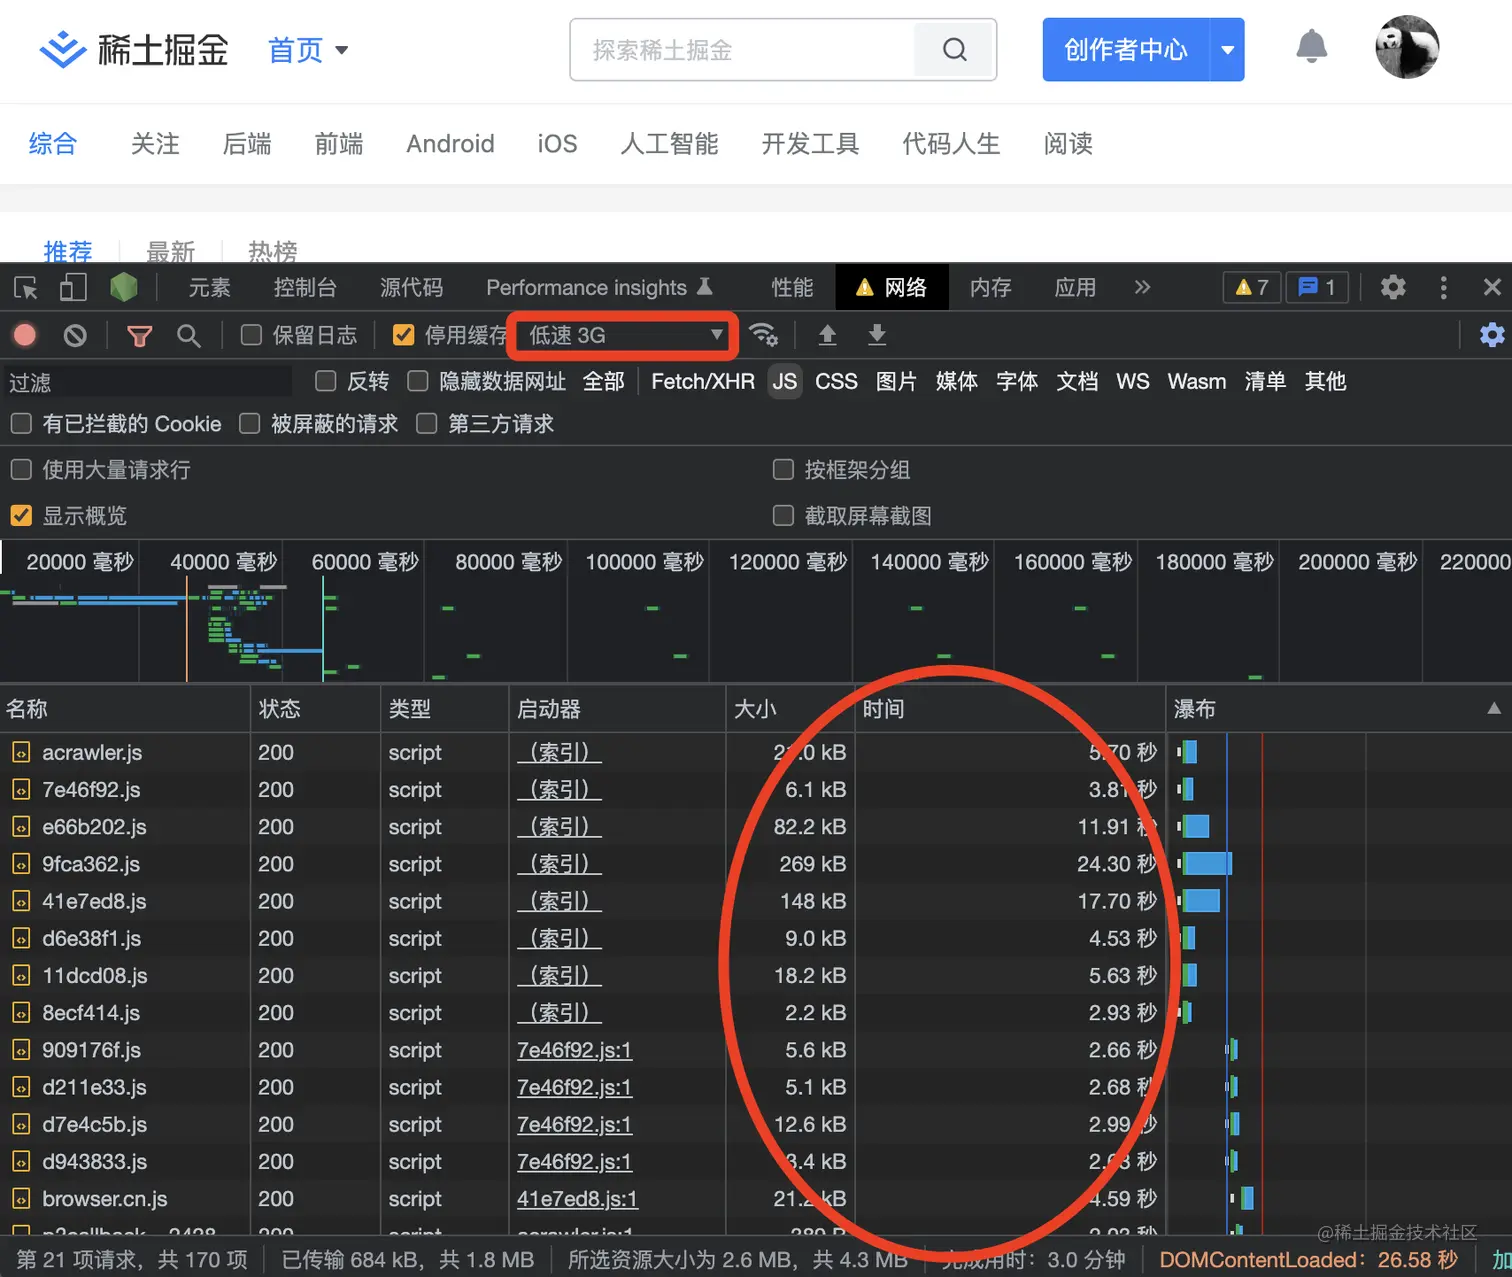Show more DevTools tabs chevron
The height and width of the screenshot is (1277, 1512).
1142,288
